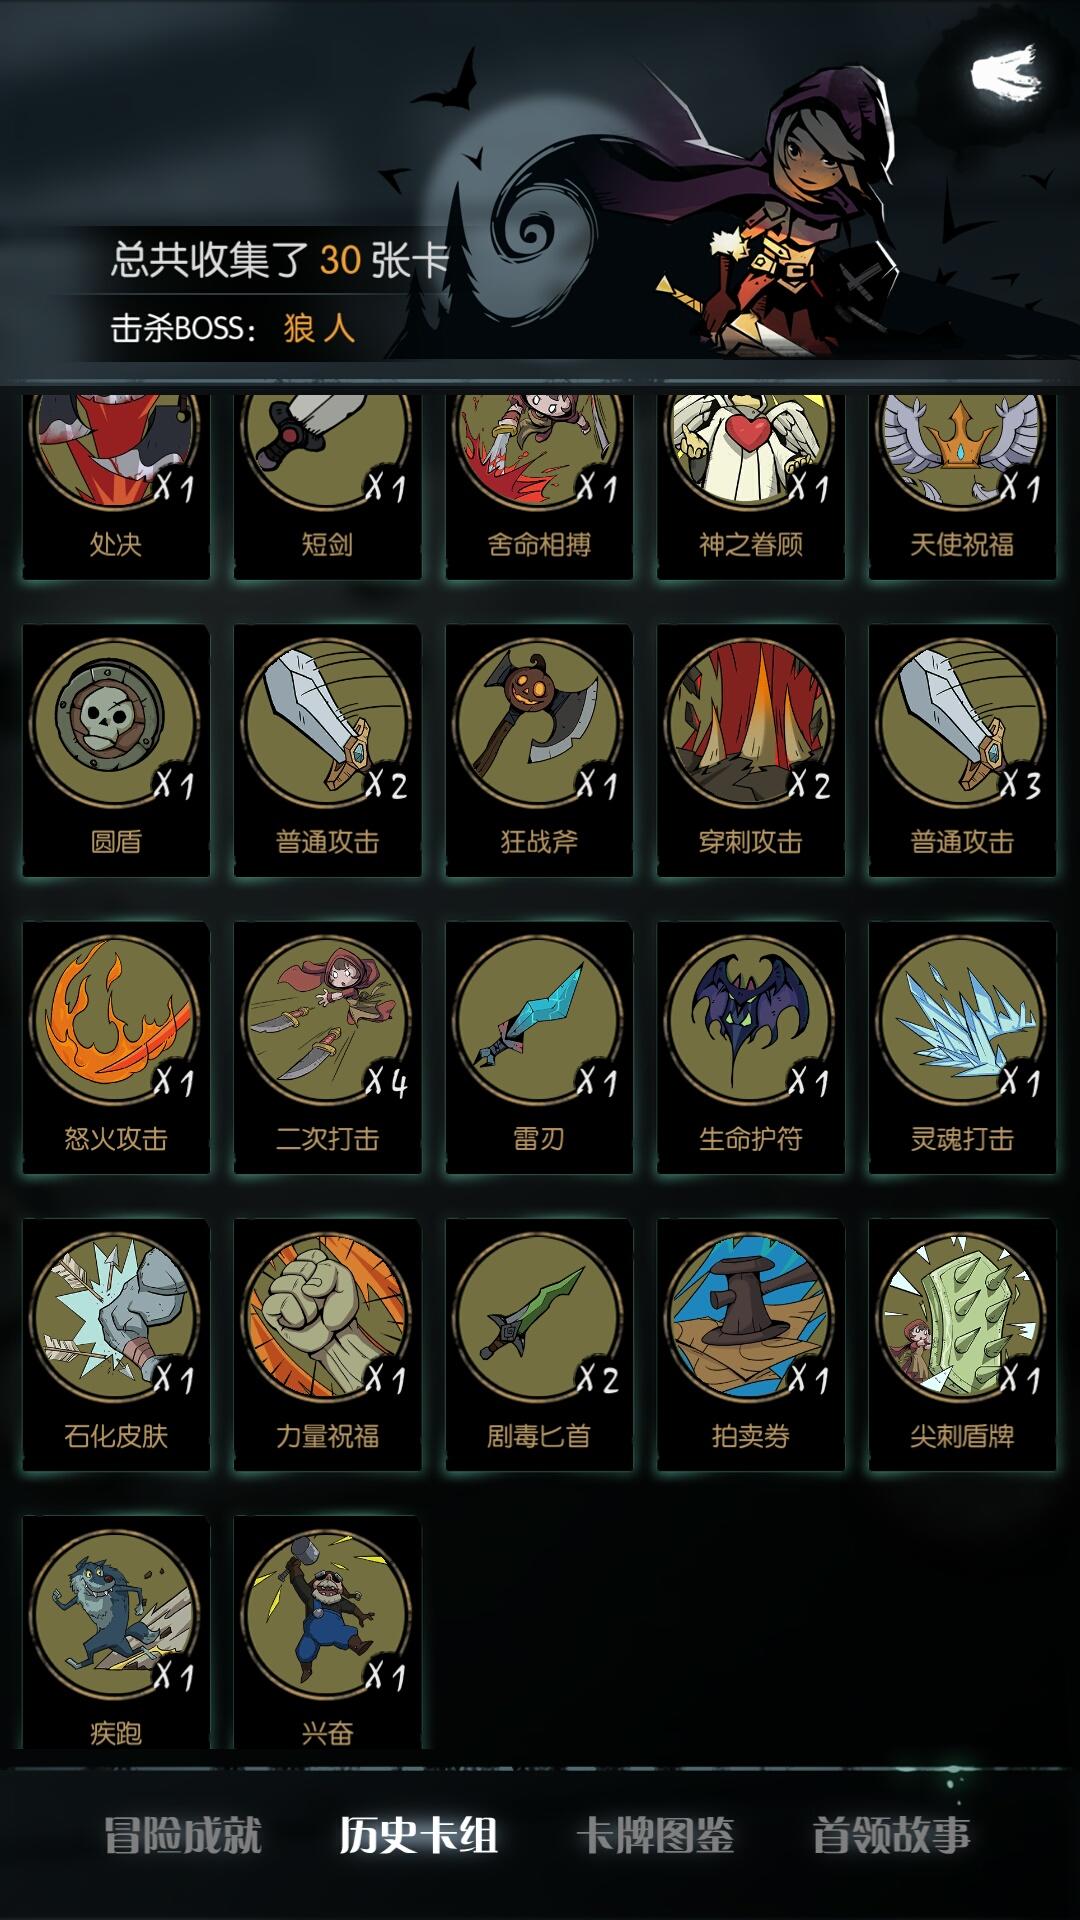Screen dimensions: 1080x1920
Task: Open the 狂战斧 pumpkin axe card
Action: [x=539, y=750]
